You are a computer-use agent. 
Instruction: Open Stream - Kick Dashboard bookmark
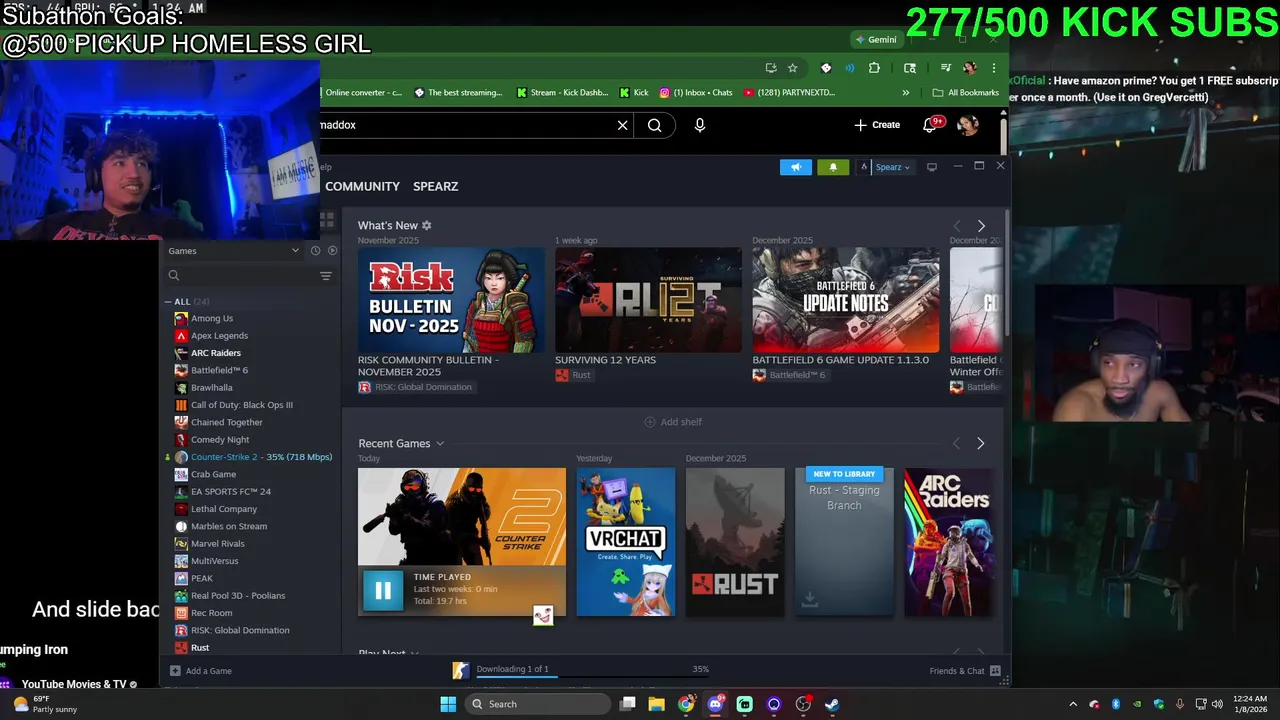(x=562, y=93)
